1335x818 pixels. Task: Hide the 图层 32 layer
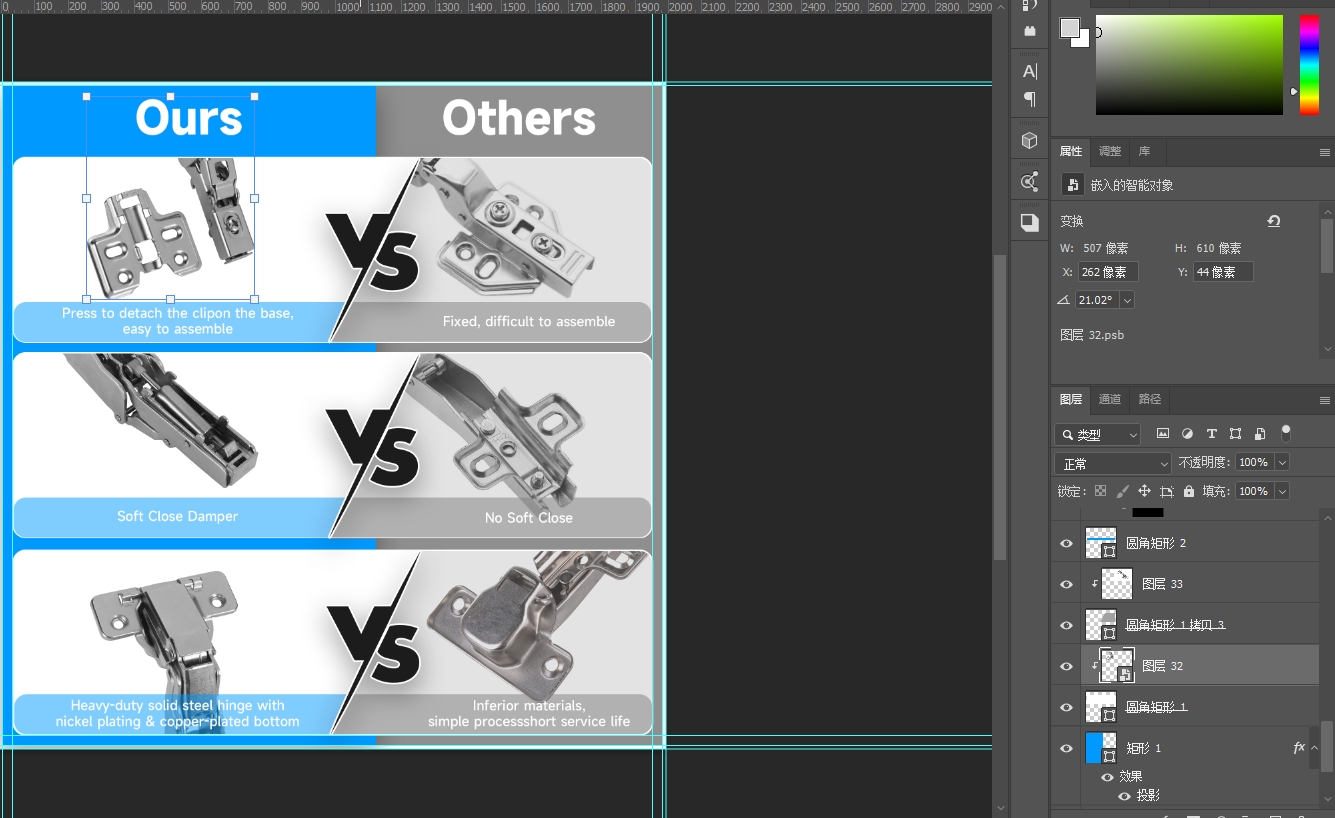point(1066,666)
